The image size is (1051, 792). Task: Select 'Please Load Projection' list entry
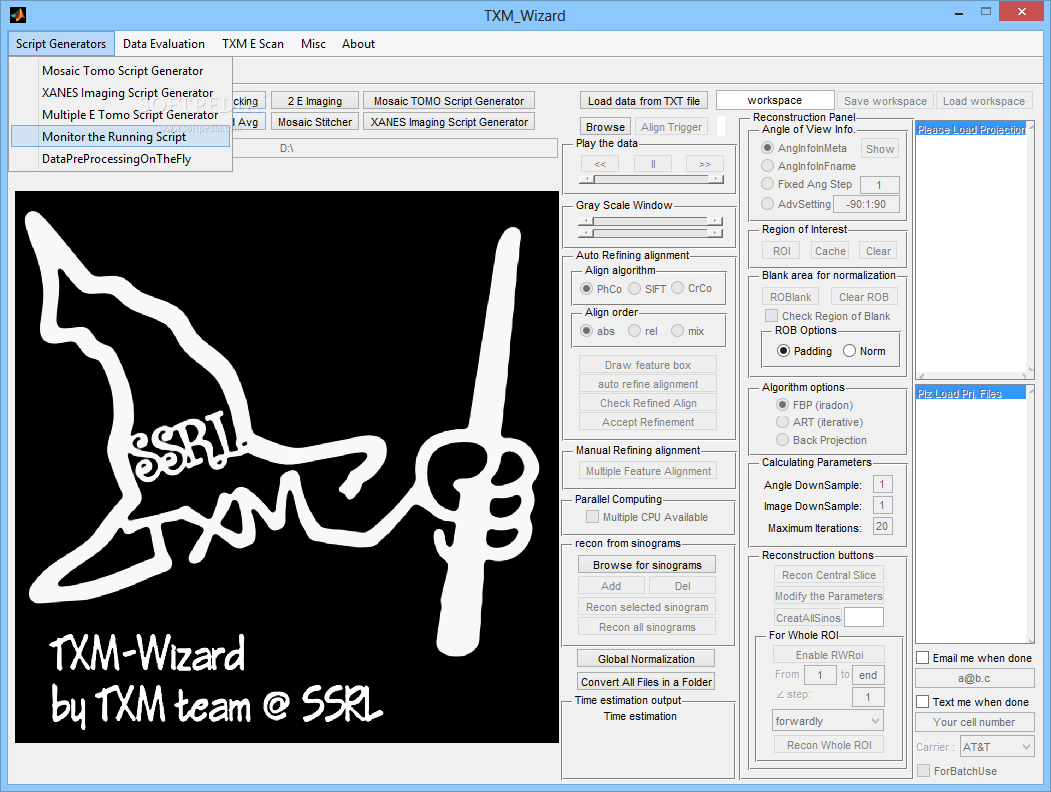[x=971, y=129]
